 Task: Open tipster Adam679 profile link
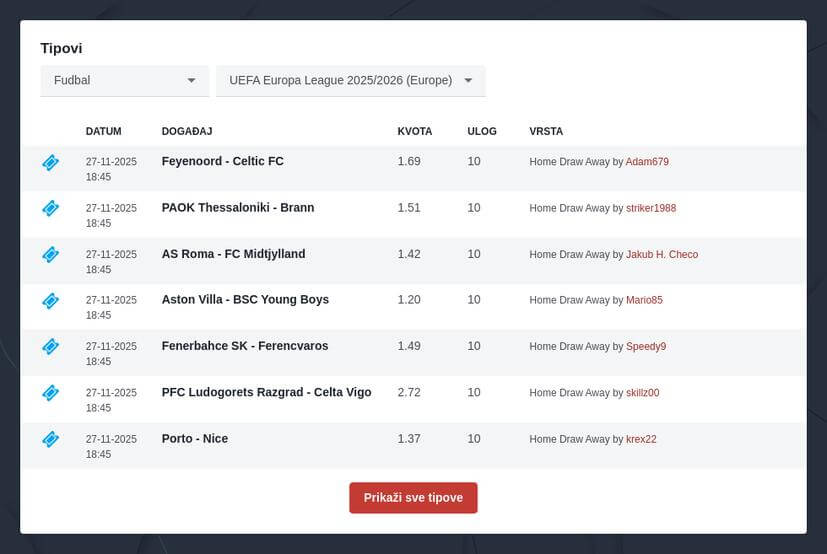[647, 162]
